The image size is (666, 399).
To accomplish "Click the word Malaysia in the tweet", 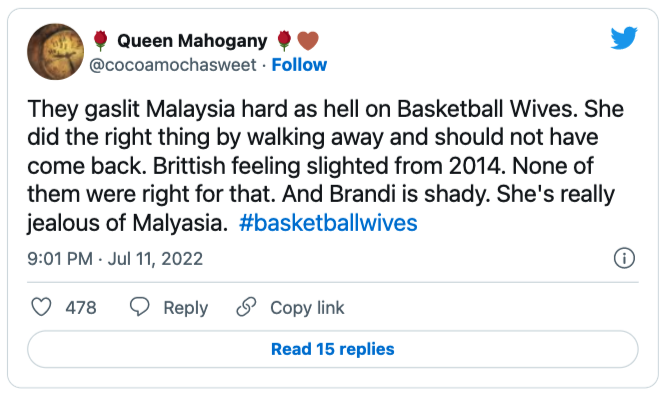I will (x=190, y=109).
